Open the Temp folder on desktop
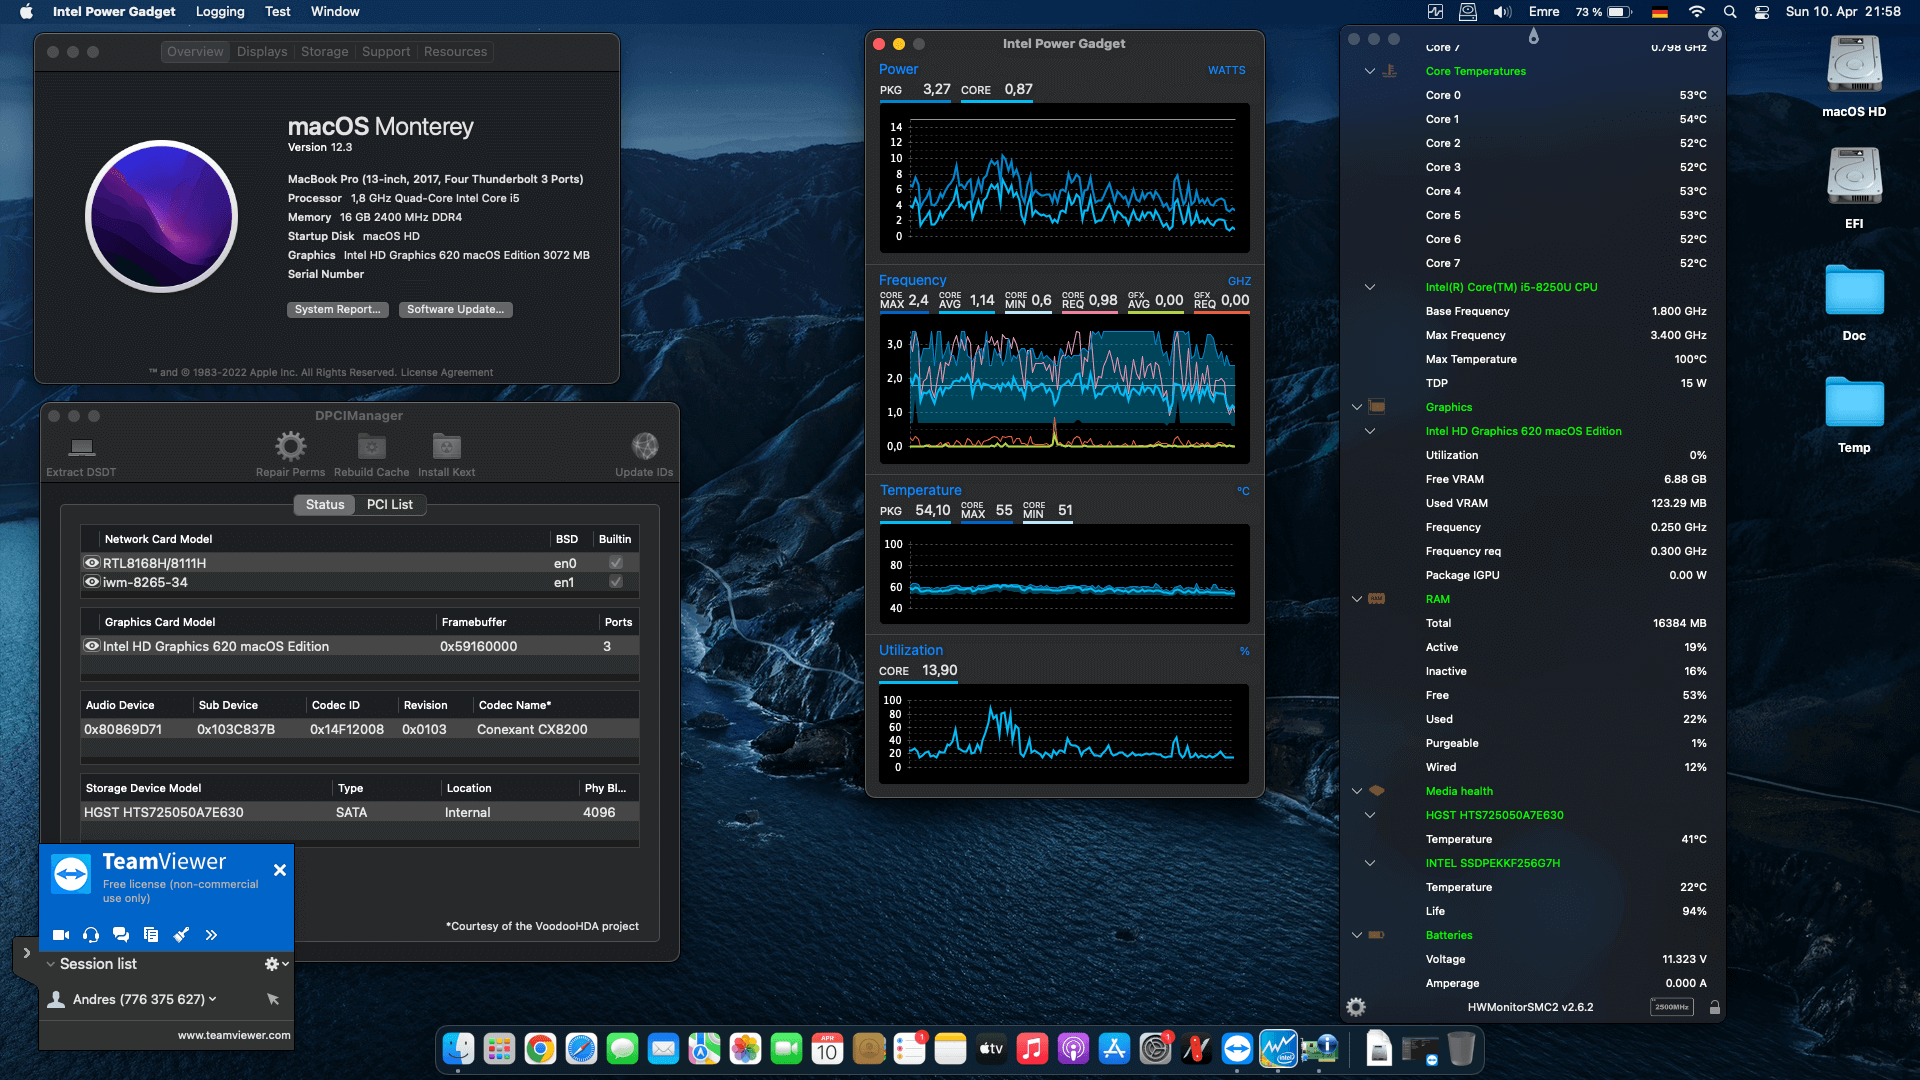 (x=1854, y=402)
